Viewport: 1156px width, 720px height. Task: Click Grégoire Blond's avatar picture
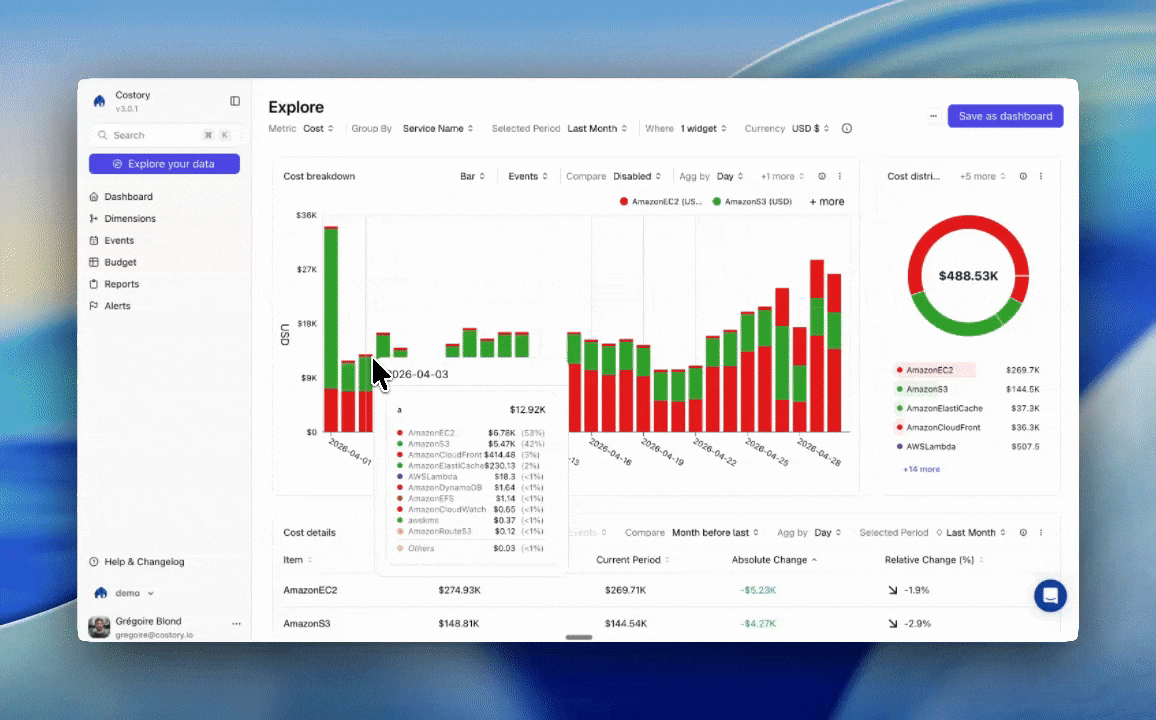(x=100, y=626)
